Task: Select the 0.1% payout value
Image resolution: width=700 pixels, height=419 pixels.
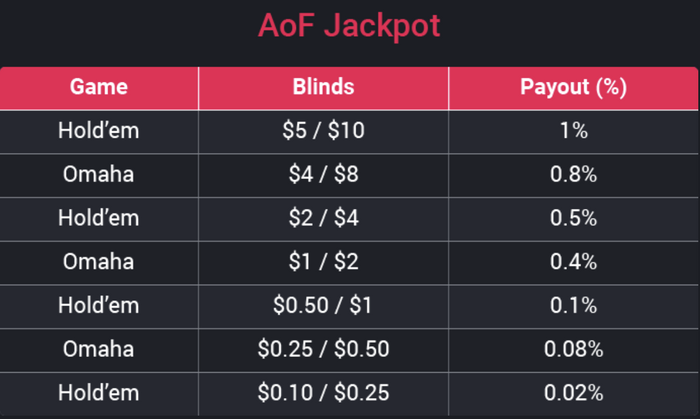Action: pyautogui.click(x=573, y=306)
